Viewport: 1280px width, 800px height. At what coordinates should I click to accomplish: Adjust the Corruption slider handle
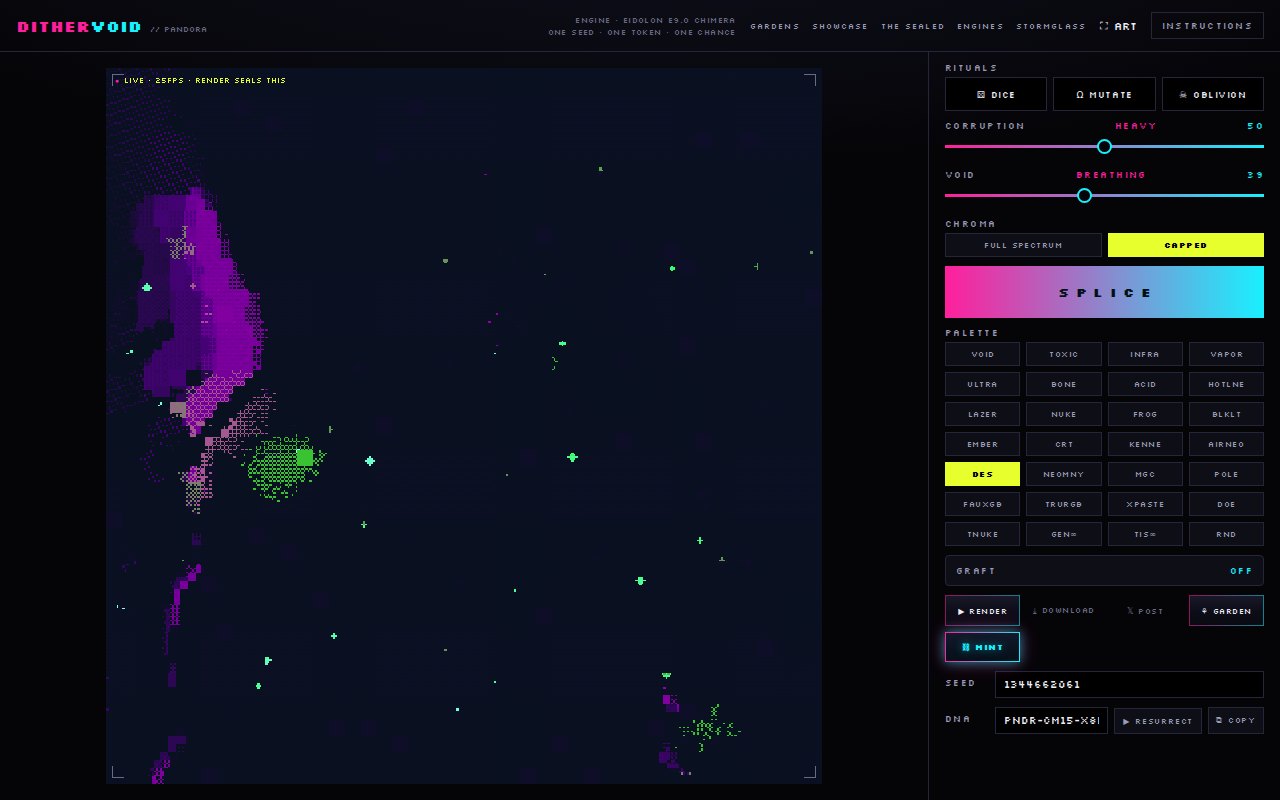point(1104,146)
